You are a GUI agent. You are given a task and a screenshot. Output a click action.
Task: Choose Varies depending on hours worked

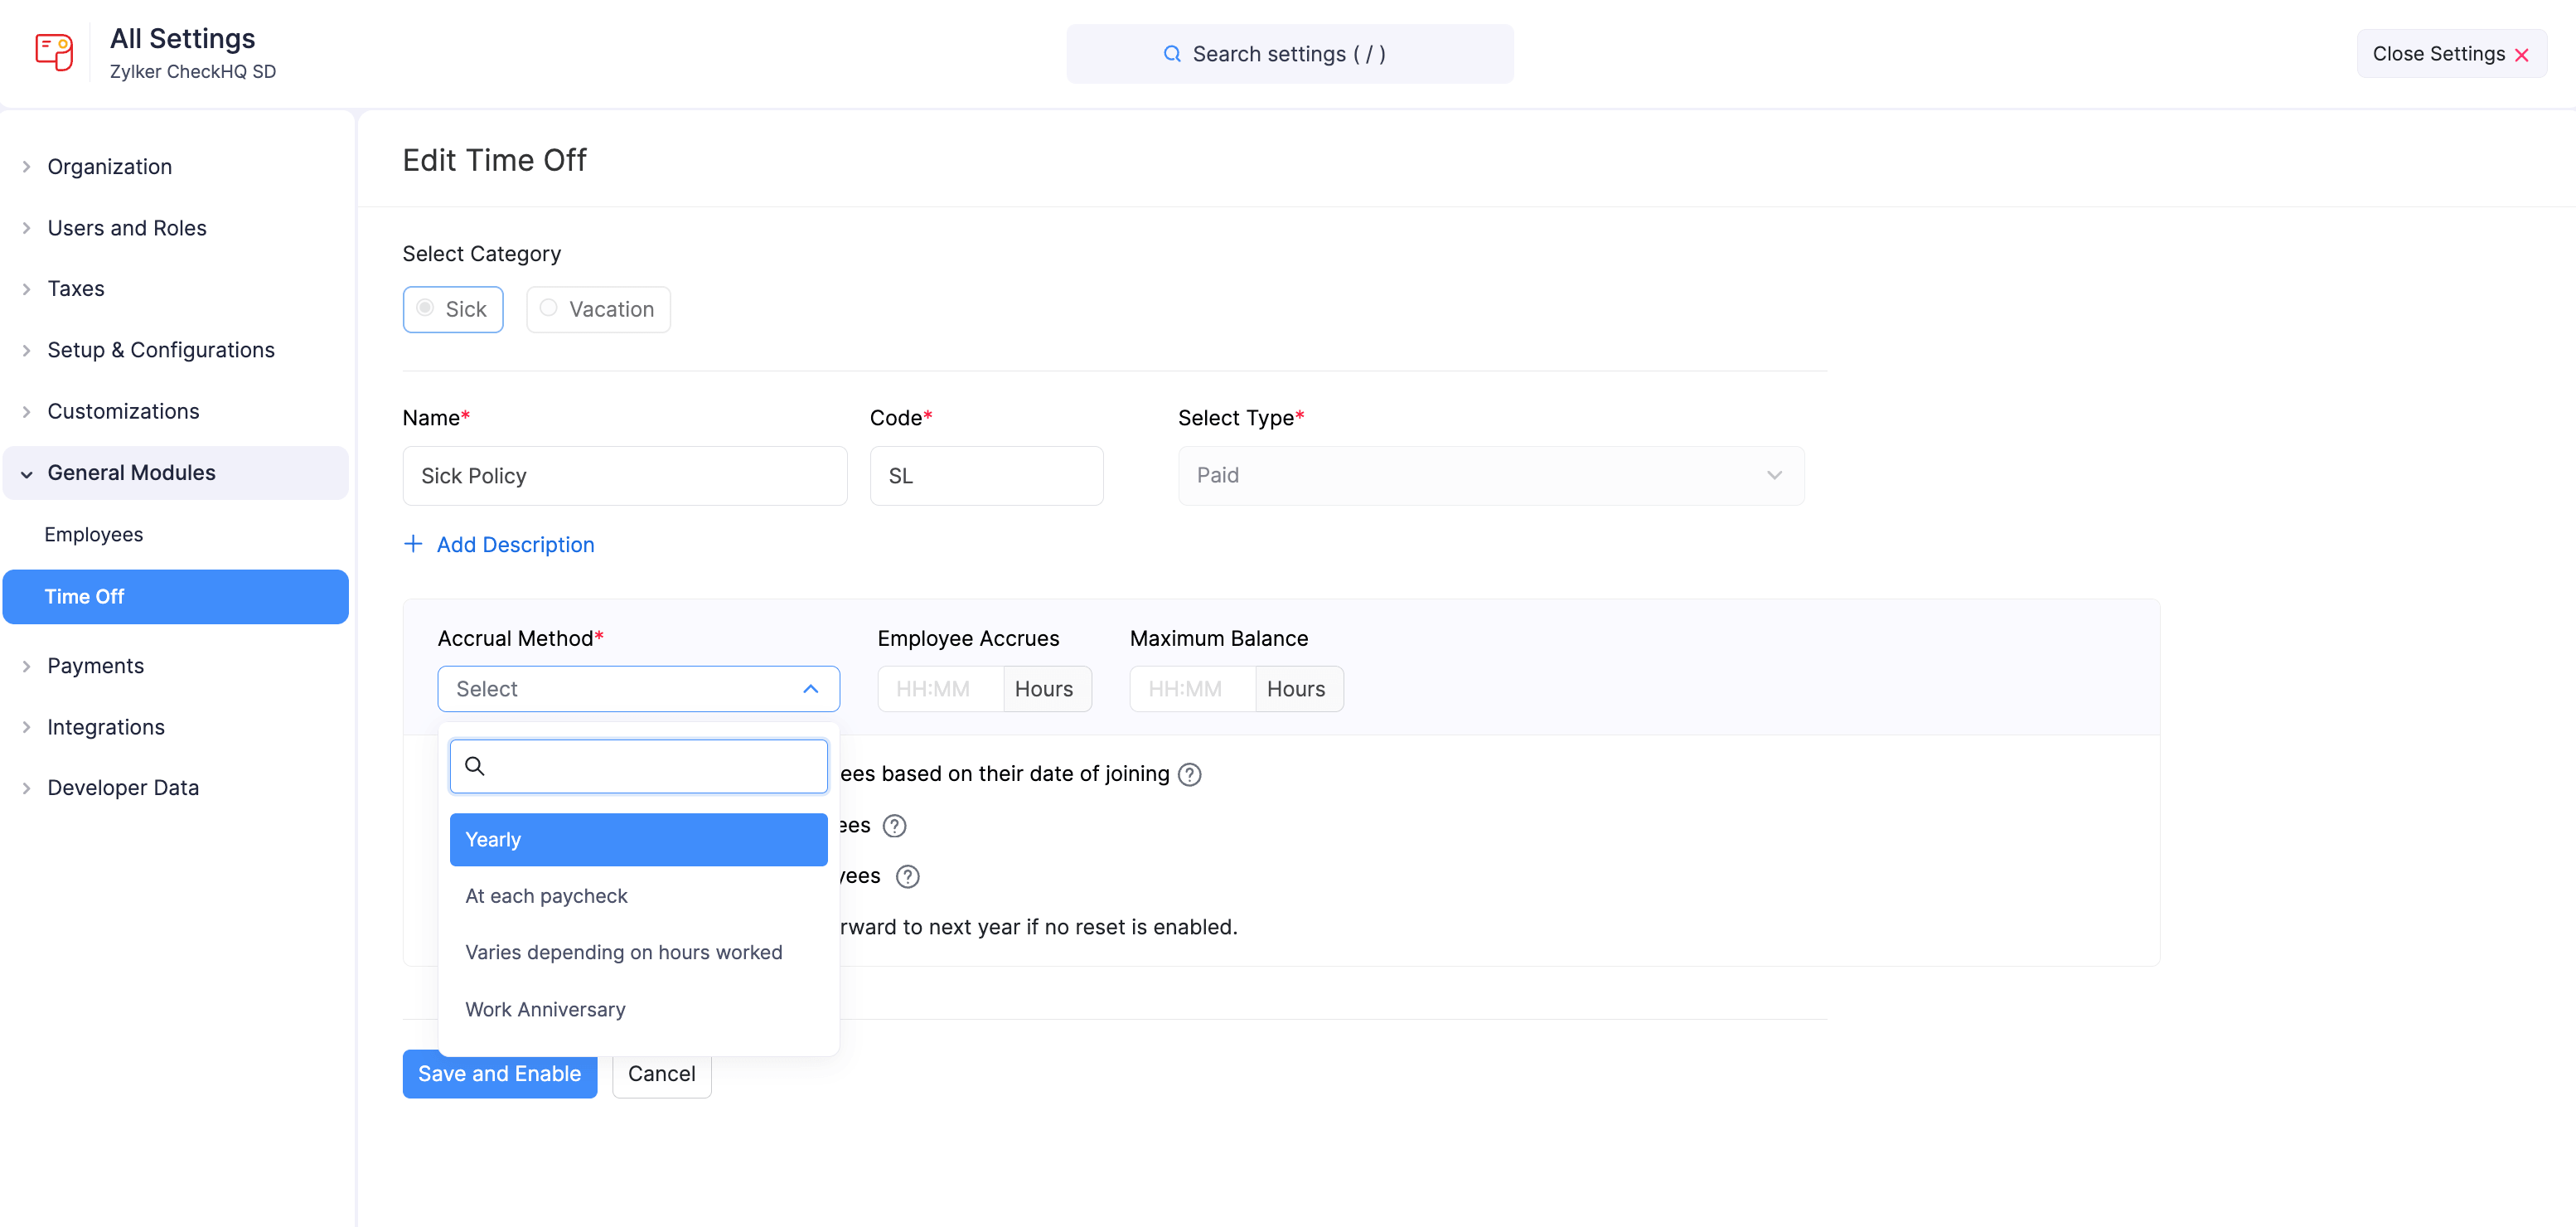pyautogui.click(x=638, y=952)
